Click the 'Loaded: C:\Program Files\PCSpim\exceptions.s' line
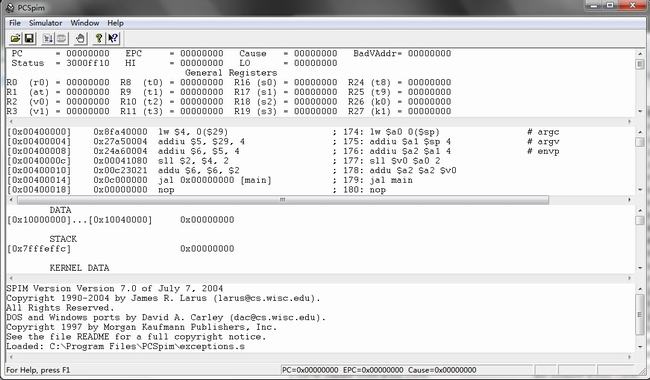Viewport: 650px width, 380px height. pyautogui.click(x=125, y=346)
